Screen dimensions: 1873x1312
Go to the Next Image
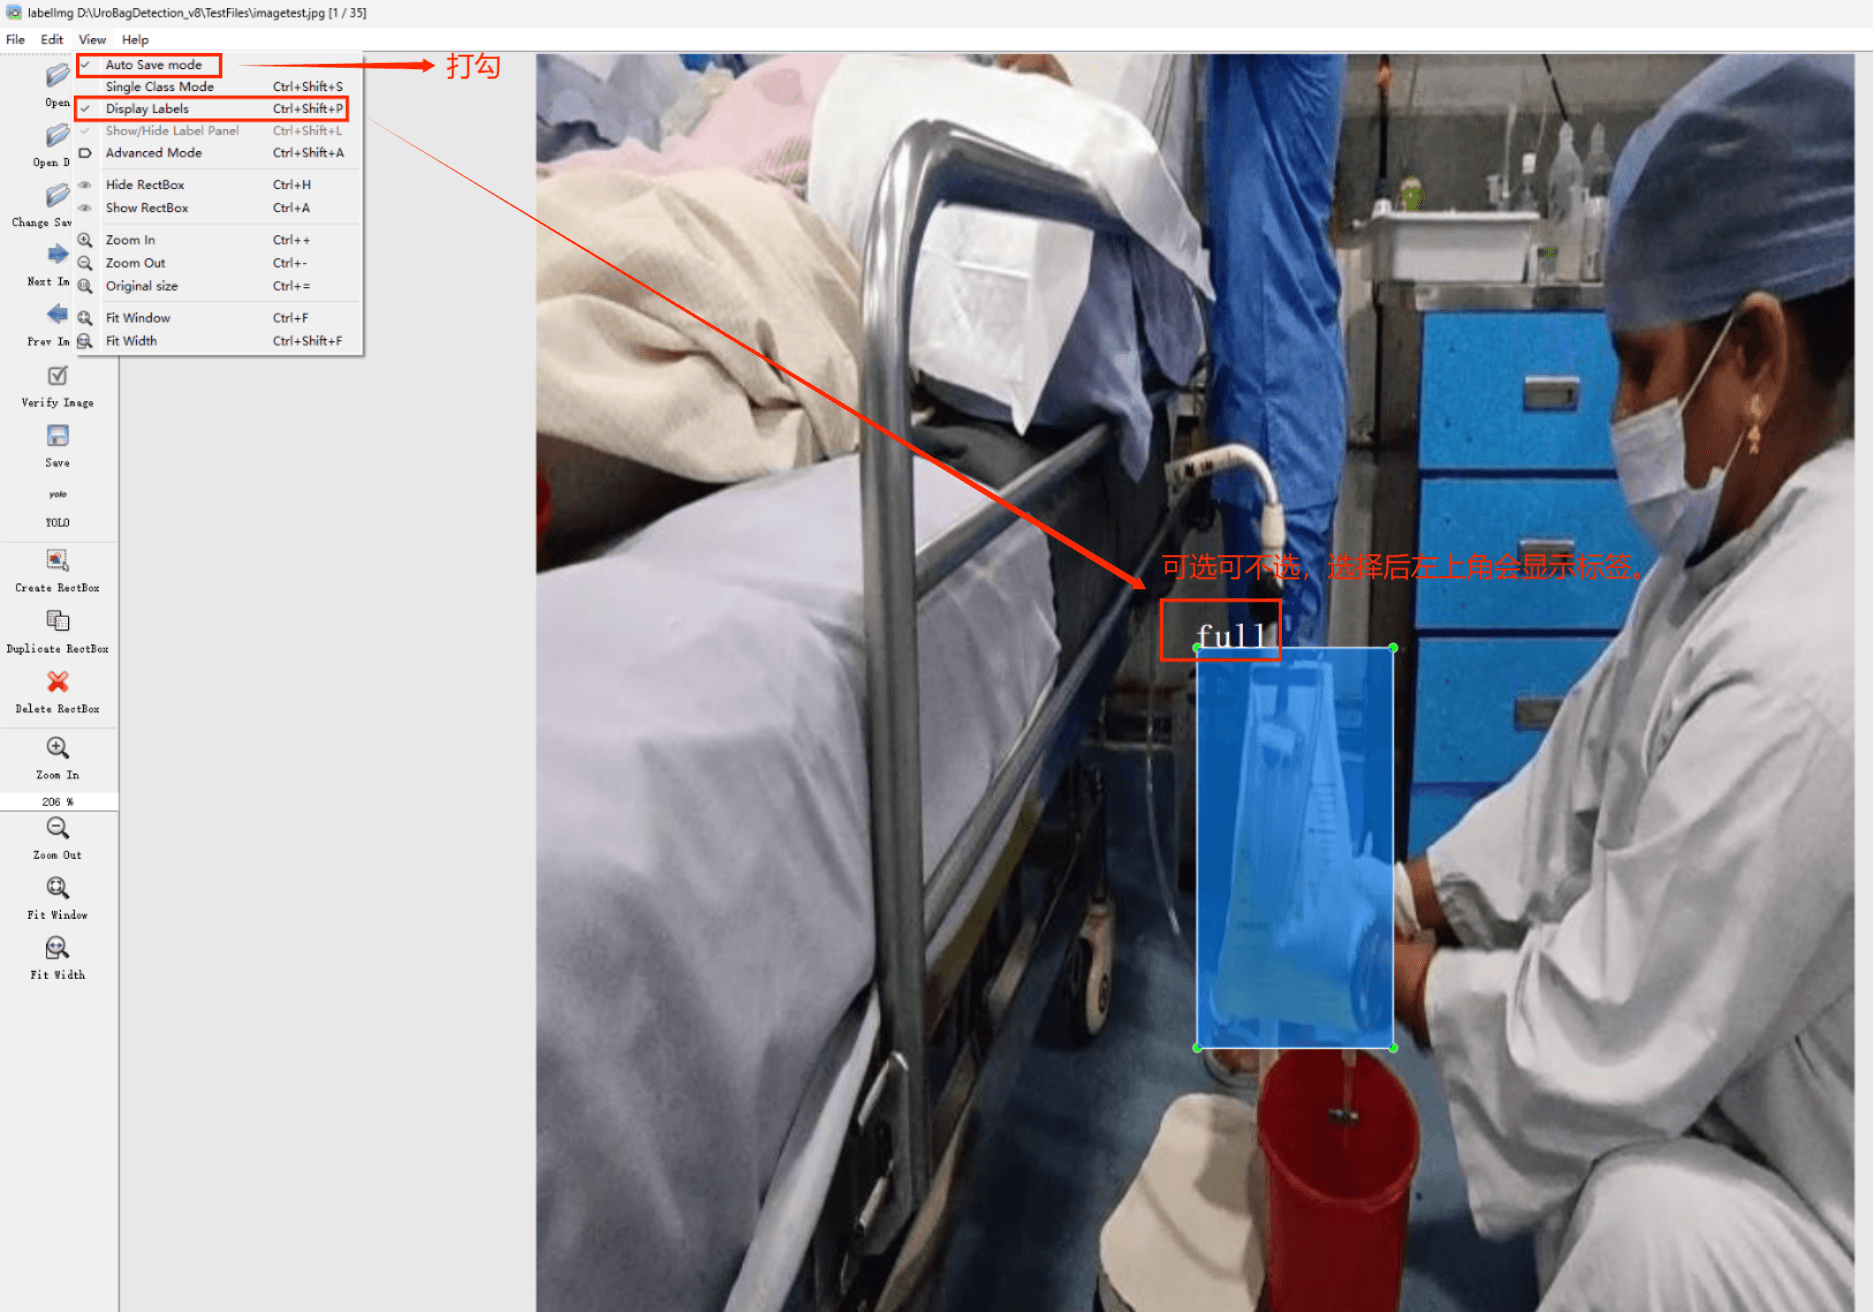pyautogui.click(x=57, y=255)
